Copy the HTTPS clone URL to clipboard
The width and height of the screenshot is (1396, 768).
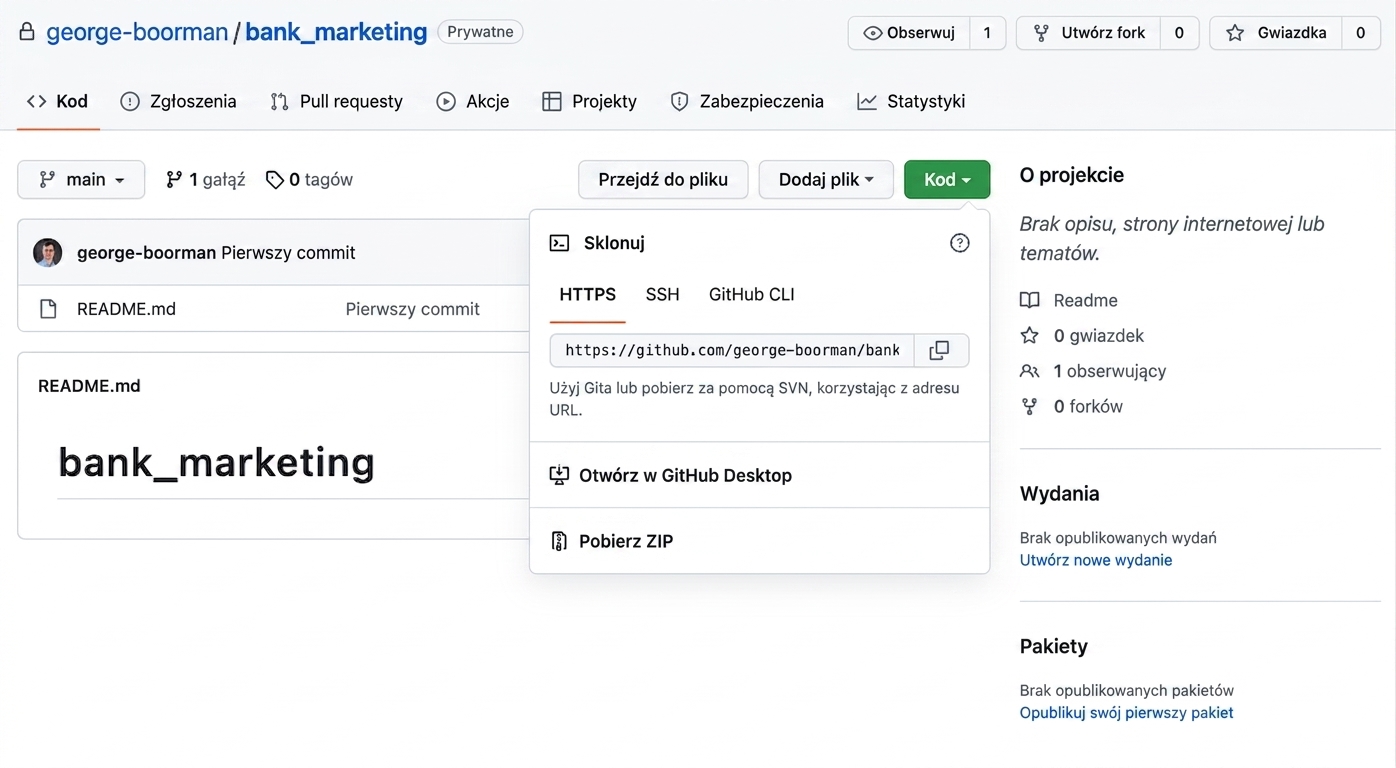941,351
